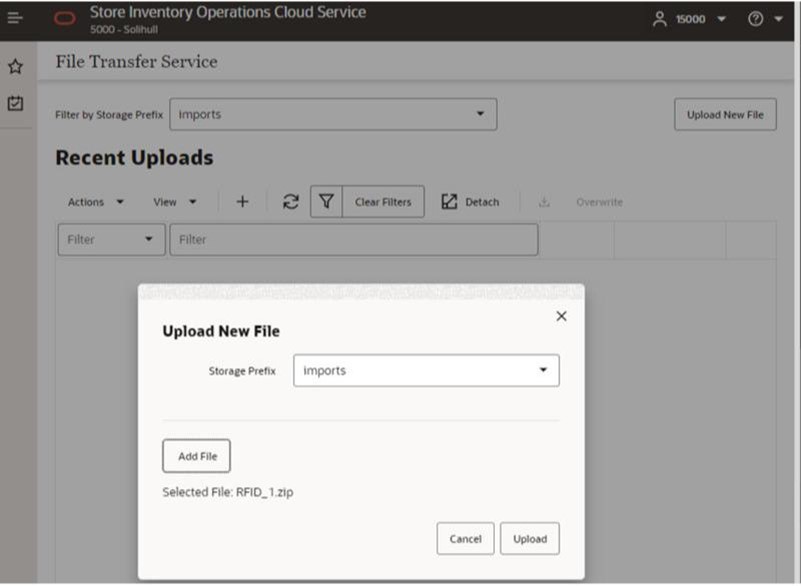Click the Overwrite button
Screen dimensions: 801x586
(599, 202)
